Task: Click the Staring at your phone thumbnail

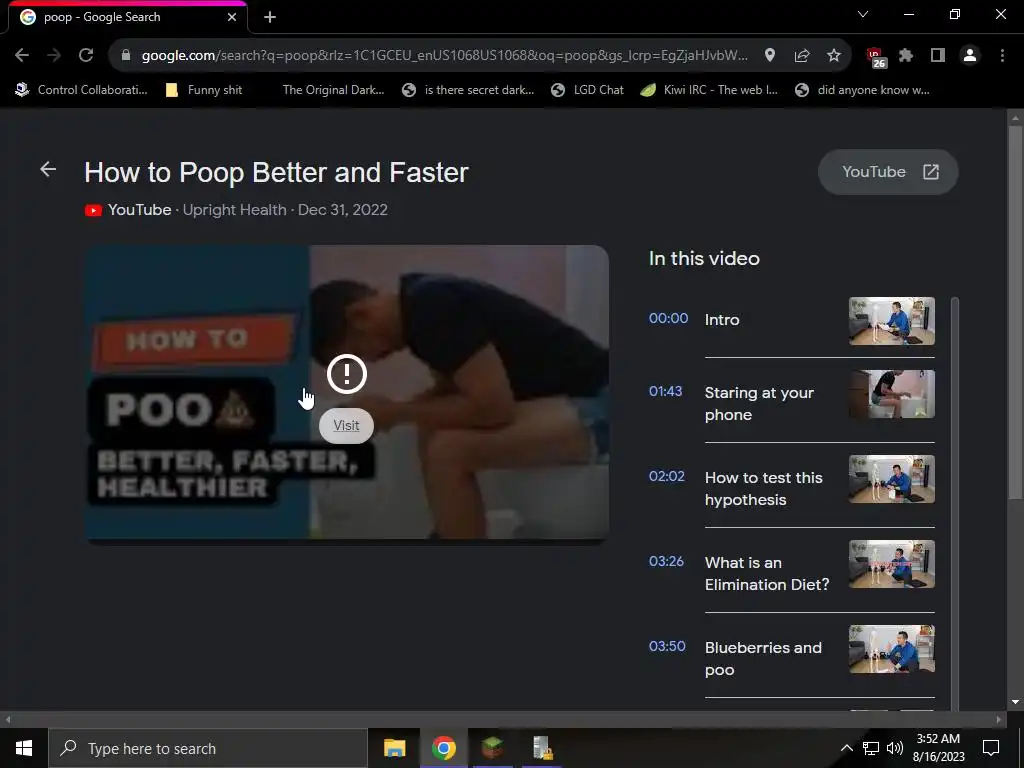Action: [891, 394]
